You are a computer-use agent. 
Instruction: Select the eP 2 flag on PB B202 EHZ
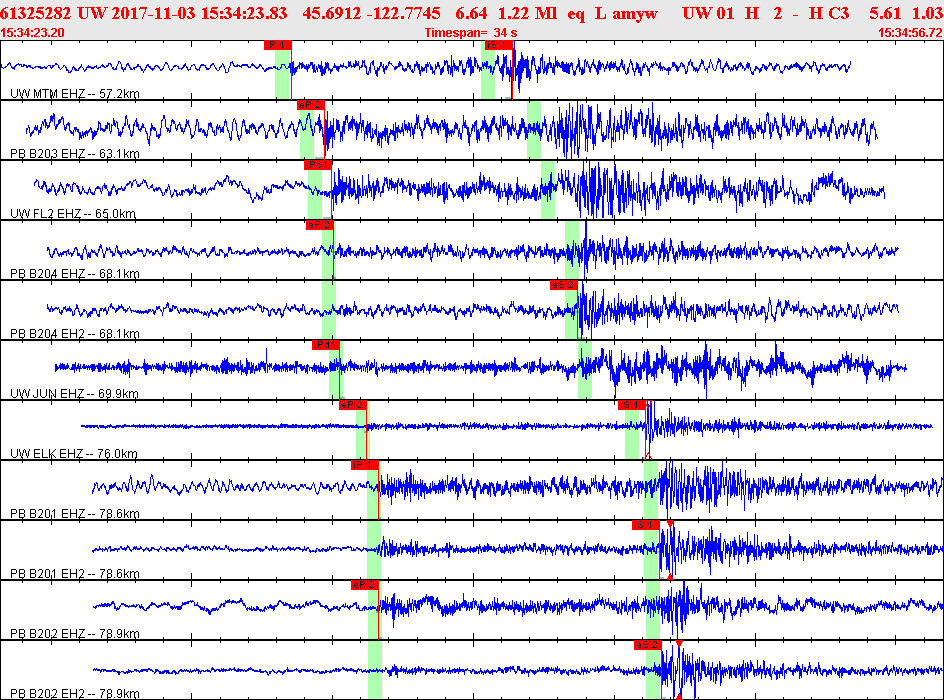pyautogui.click(x=364, y=585)
